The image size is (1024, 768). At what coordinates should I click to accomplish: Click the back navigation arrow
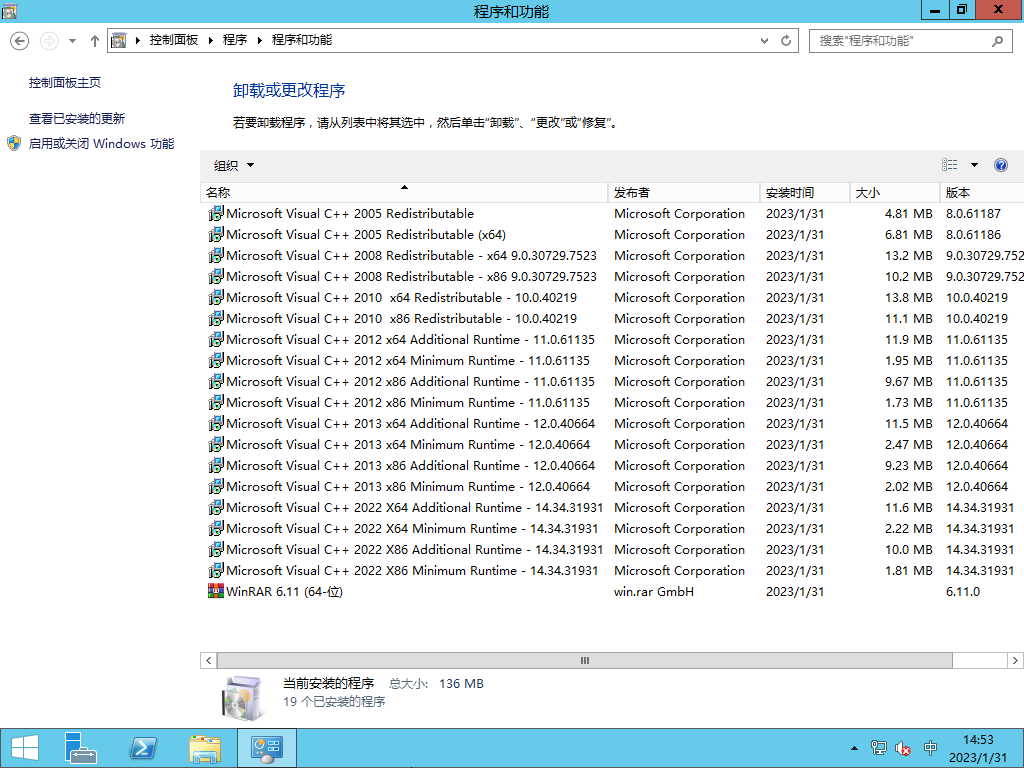point(20,41)
